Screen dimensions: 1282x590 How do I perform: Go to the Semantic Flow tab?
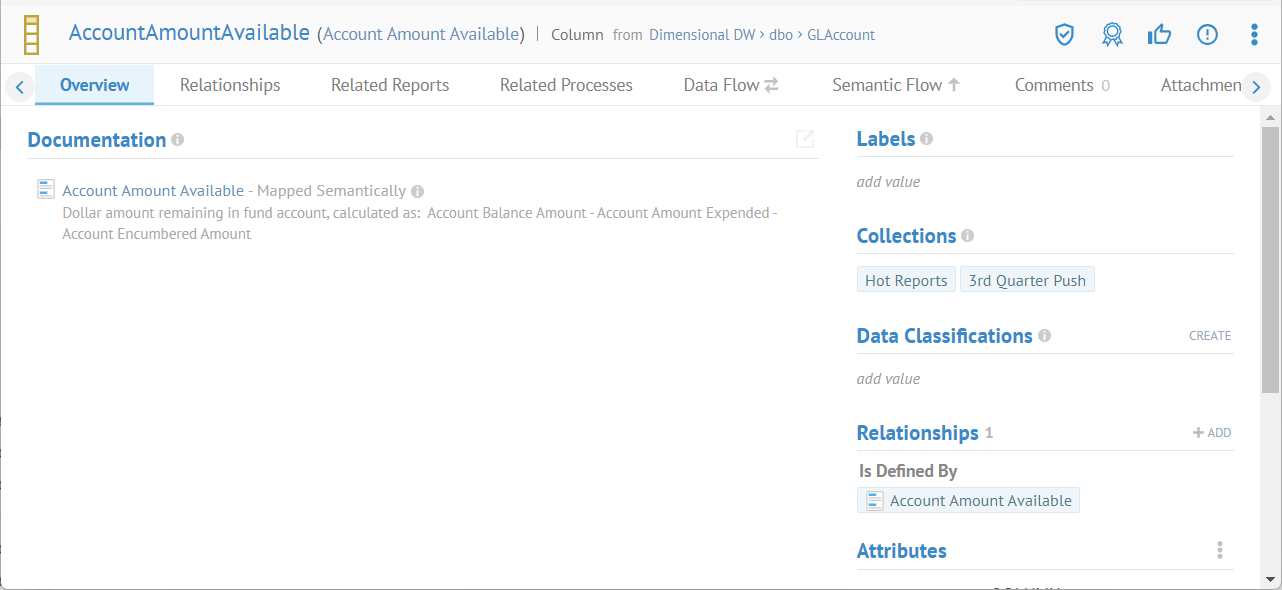(895, 85)
